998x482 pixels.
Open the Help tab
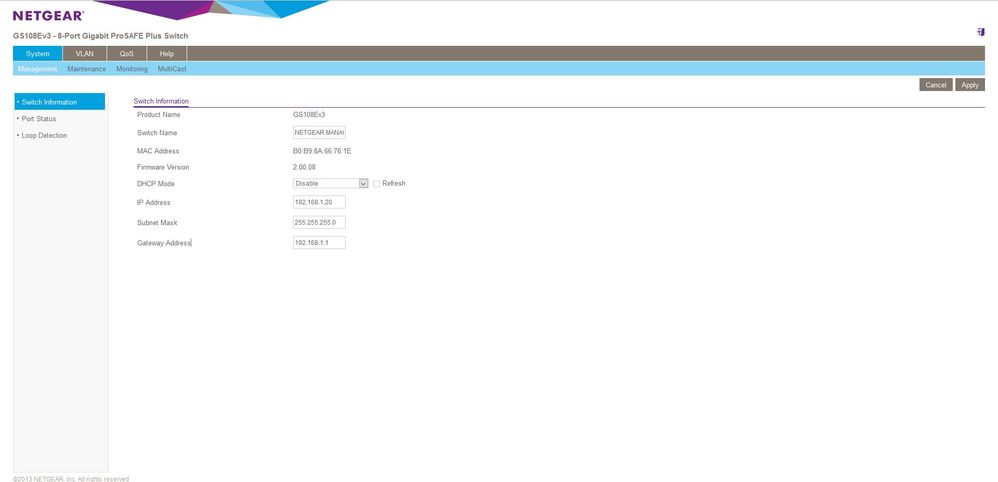click(x=167, y=54)
